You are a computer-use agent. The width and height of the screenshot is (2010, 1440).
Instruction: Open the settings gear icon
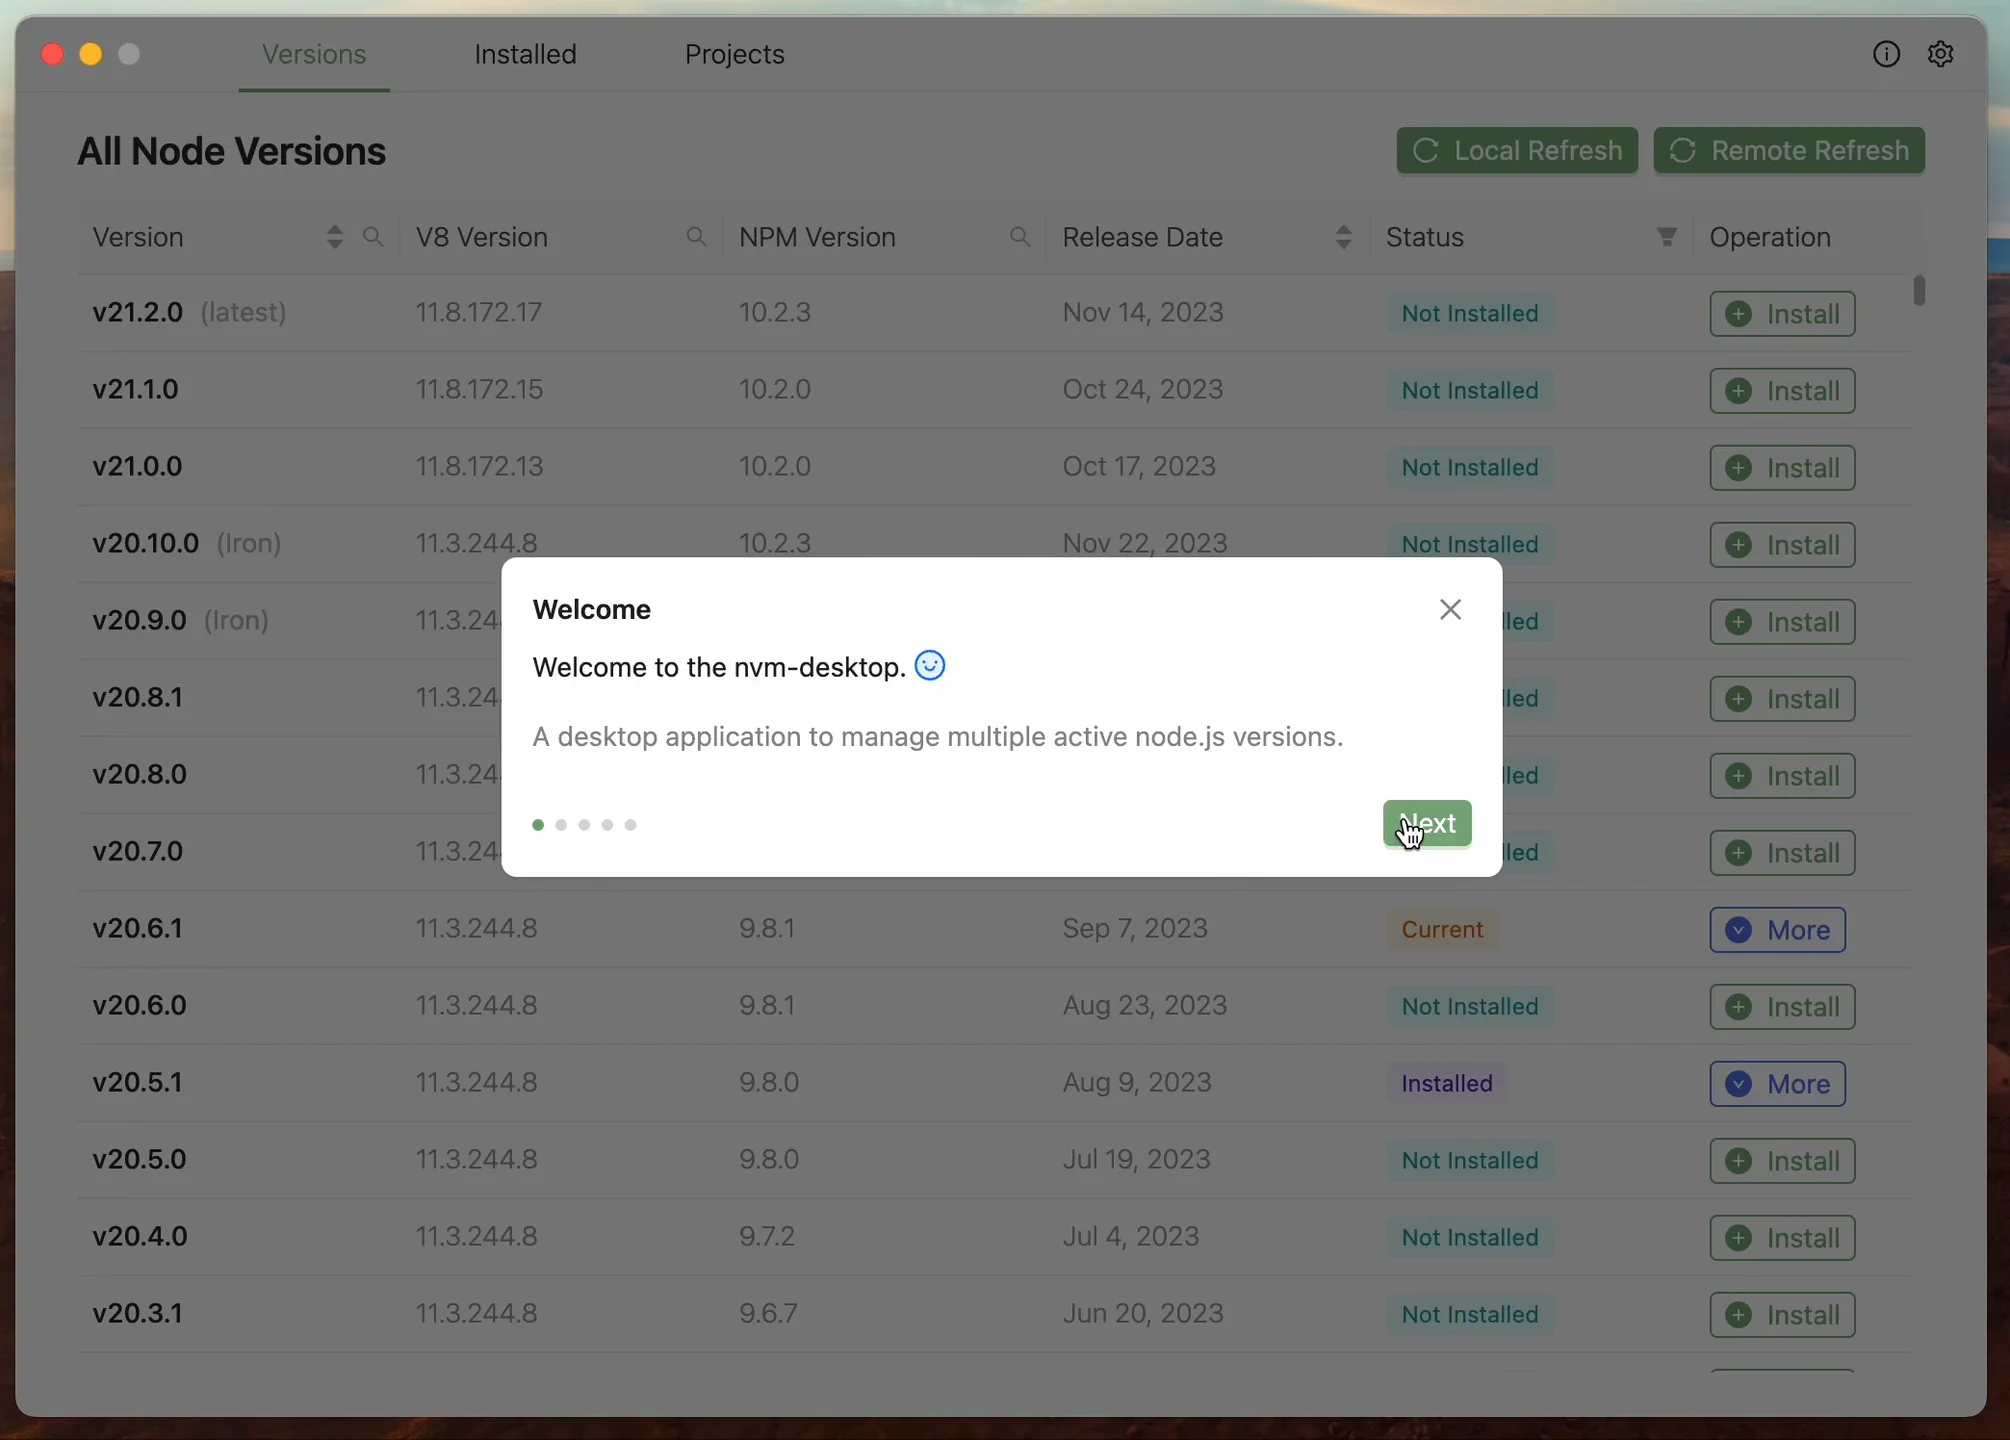(x=1941, y=54)
